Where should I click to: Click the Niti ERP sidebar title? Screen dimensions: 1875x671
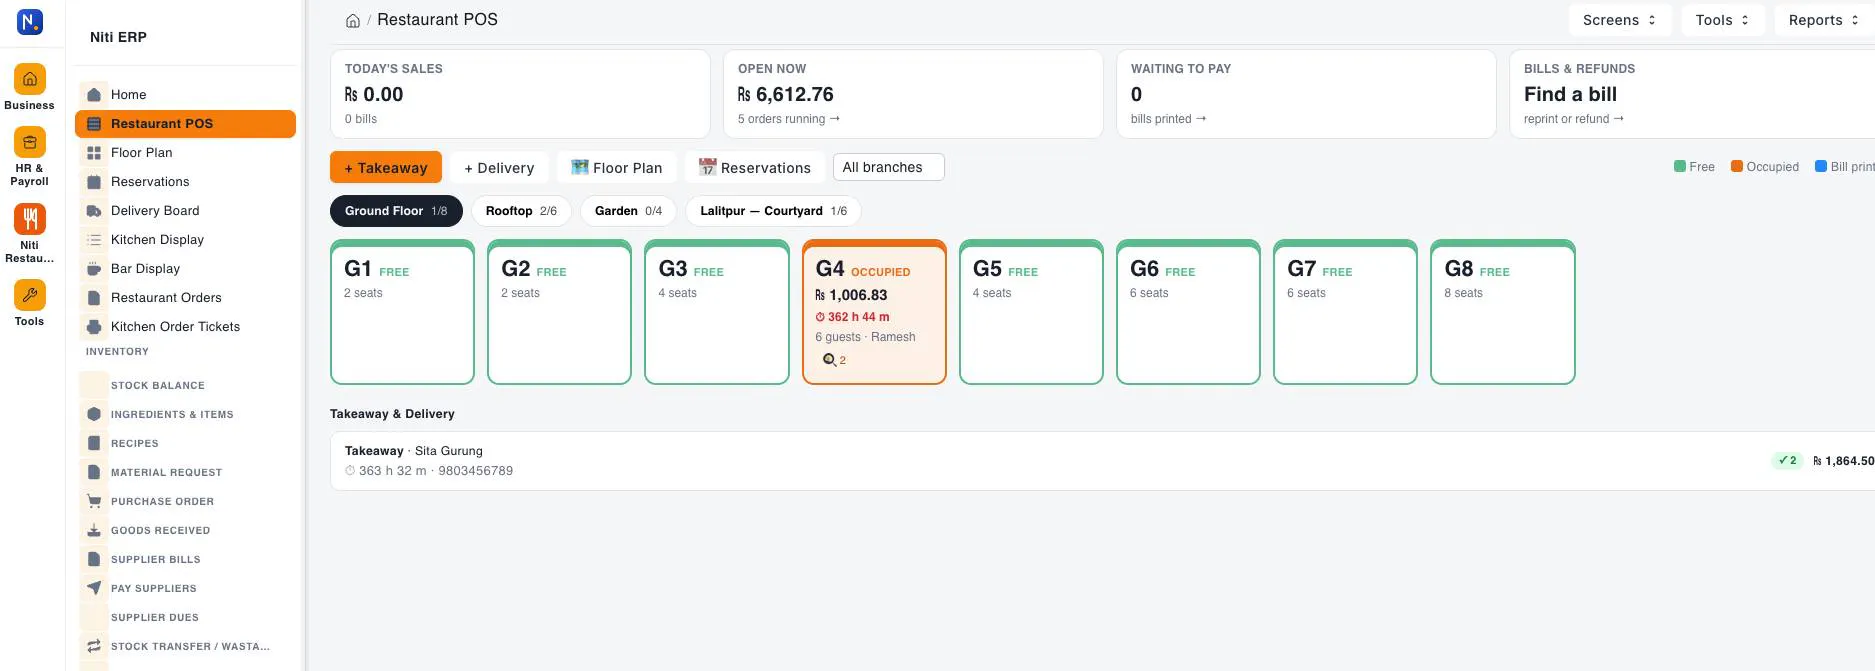click(118, 37)
